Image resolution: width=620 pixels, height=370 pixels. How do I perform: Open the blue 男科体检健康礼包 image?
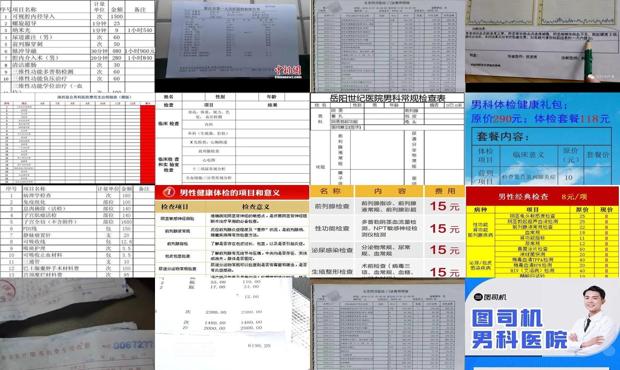tap(542, 139)
